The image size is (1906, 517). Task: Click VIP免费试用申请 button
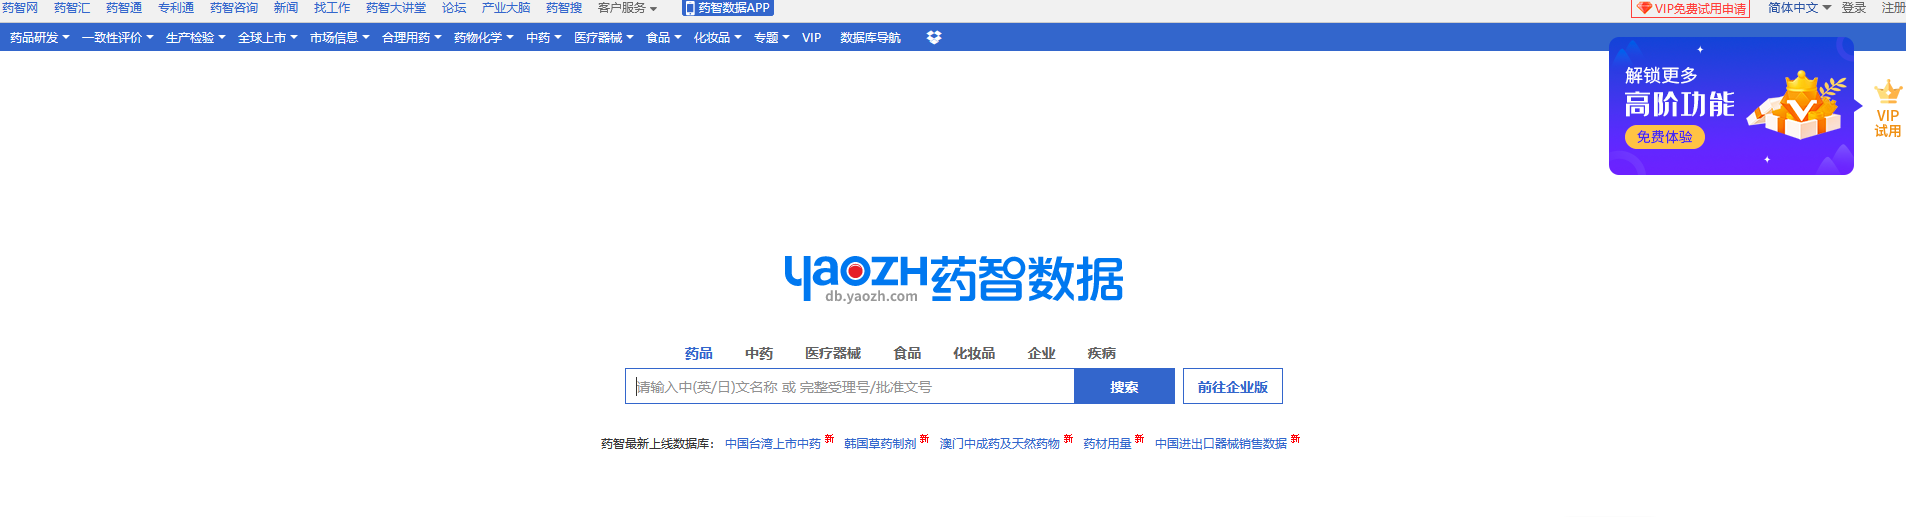[1691, 9]
